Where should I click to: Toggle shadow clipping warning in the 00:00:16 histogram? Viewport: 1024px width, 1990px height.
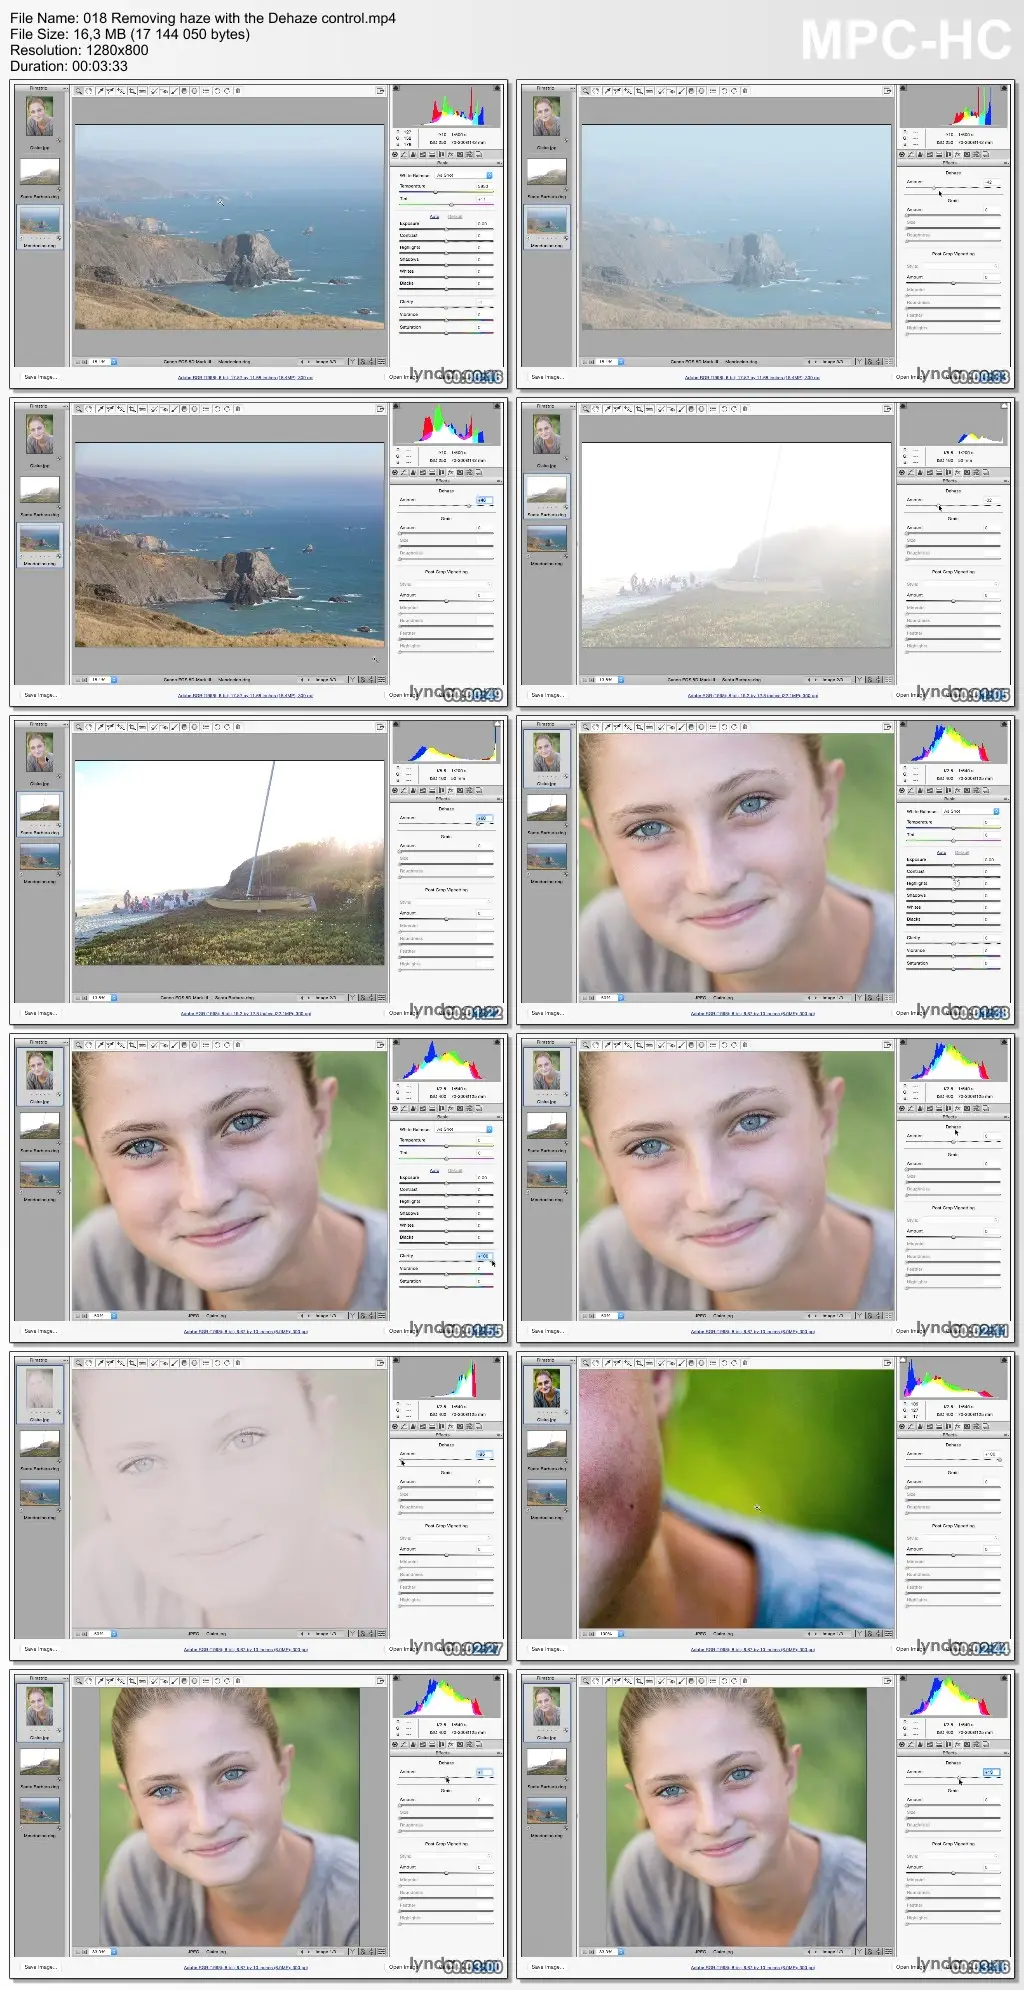[396, 88]
